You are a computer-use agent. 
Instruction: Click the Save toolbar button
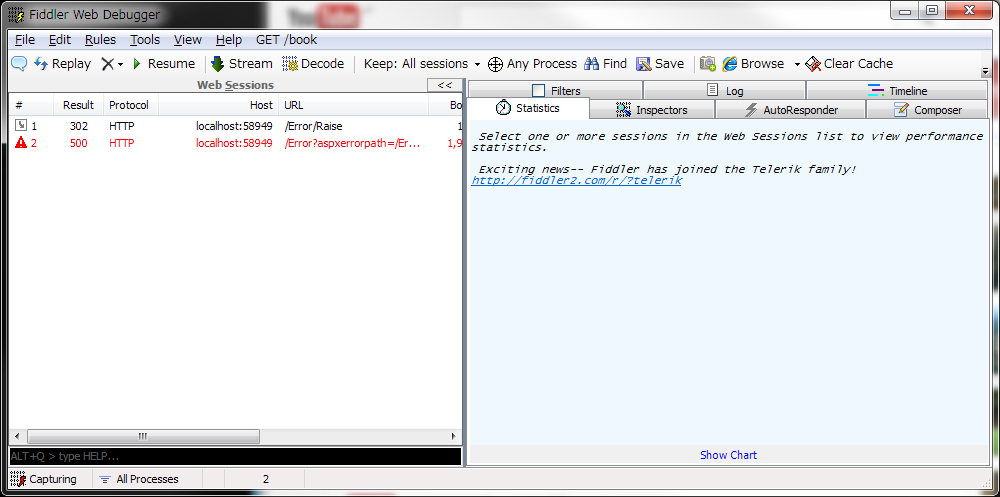[660, 64]
